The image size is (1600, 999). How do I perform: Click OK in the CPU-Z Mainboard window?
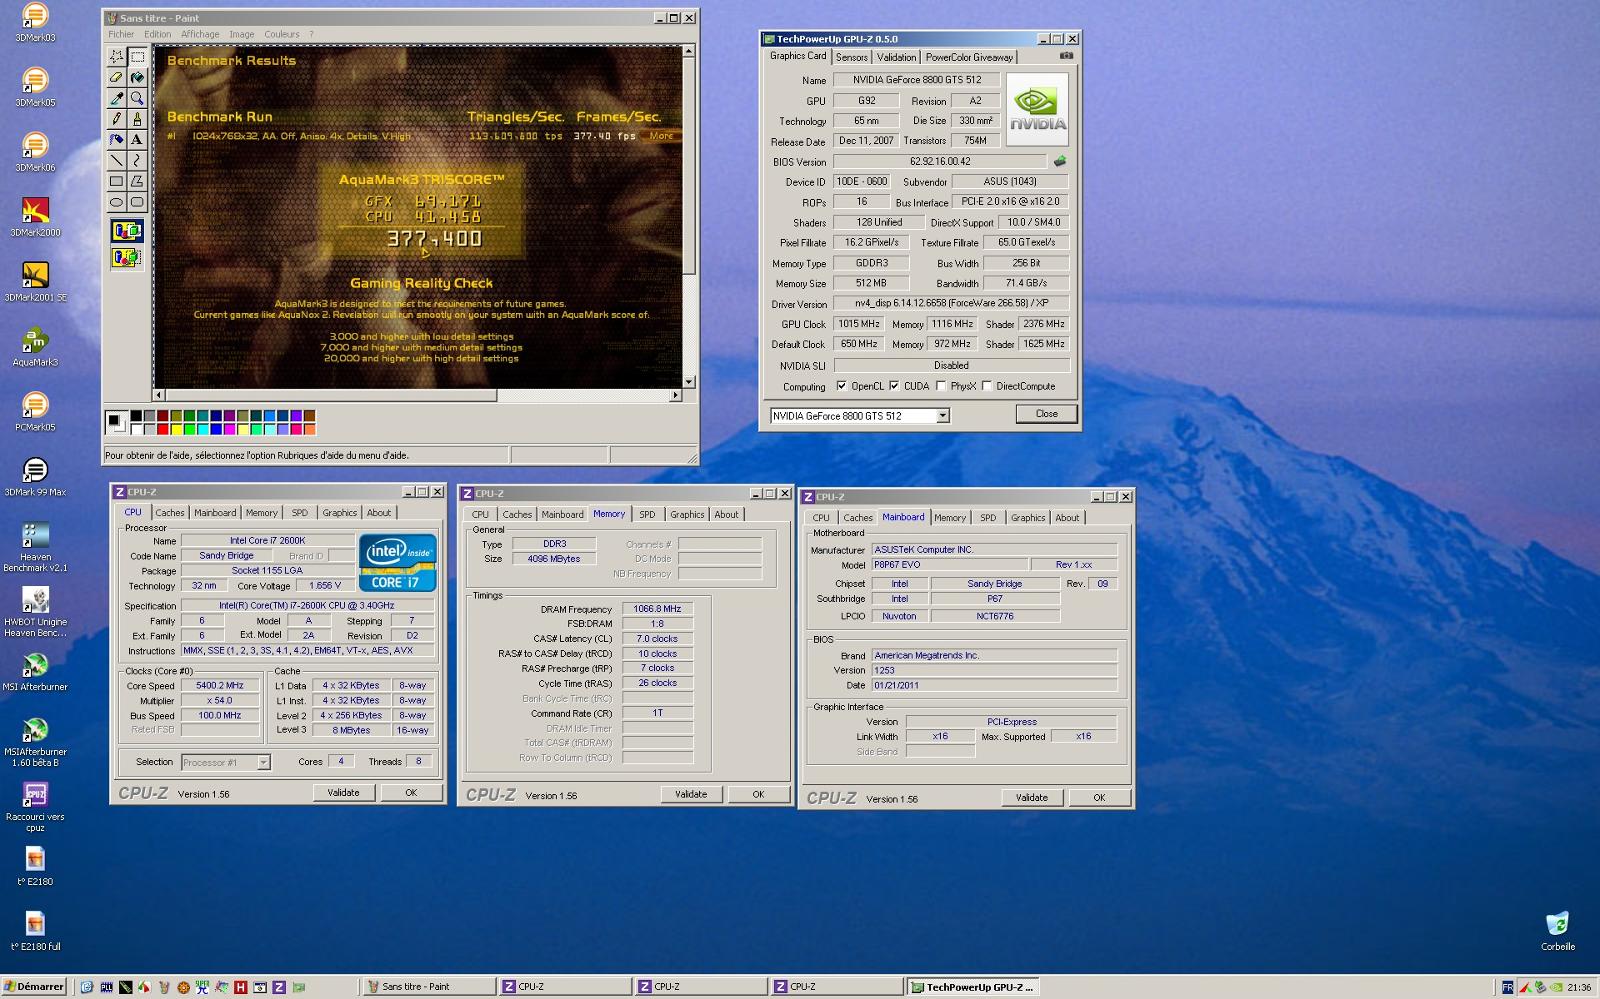click(1099, 797)
